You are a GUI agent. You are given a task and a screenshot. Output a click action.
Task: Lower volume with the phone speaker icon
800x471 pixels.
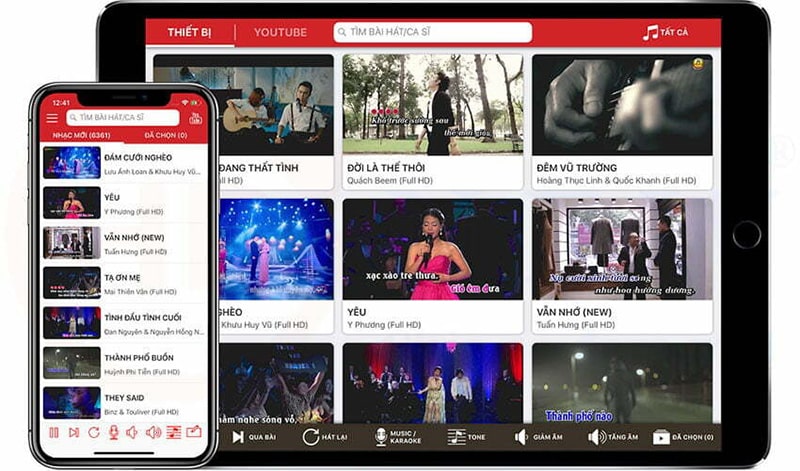tap(132, 433)
